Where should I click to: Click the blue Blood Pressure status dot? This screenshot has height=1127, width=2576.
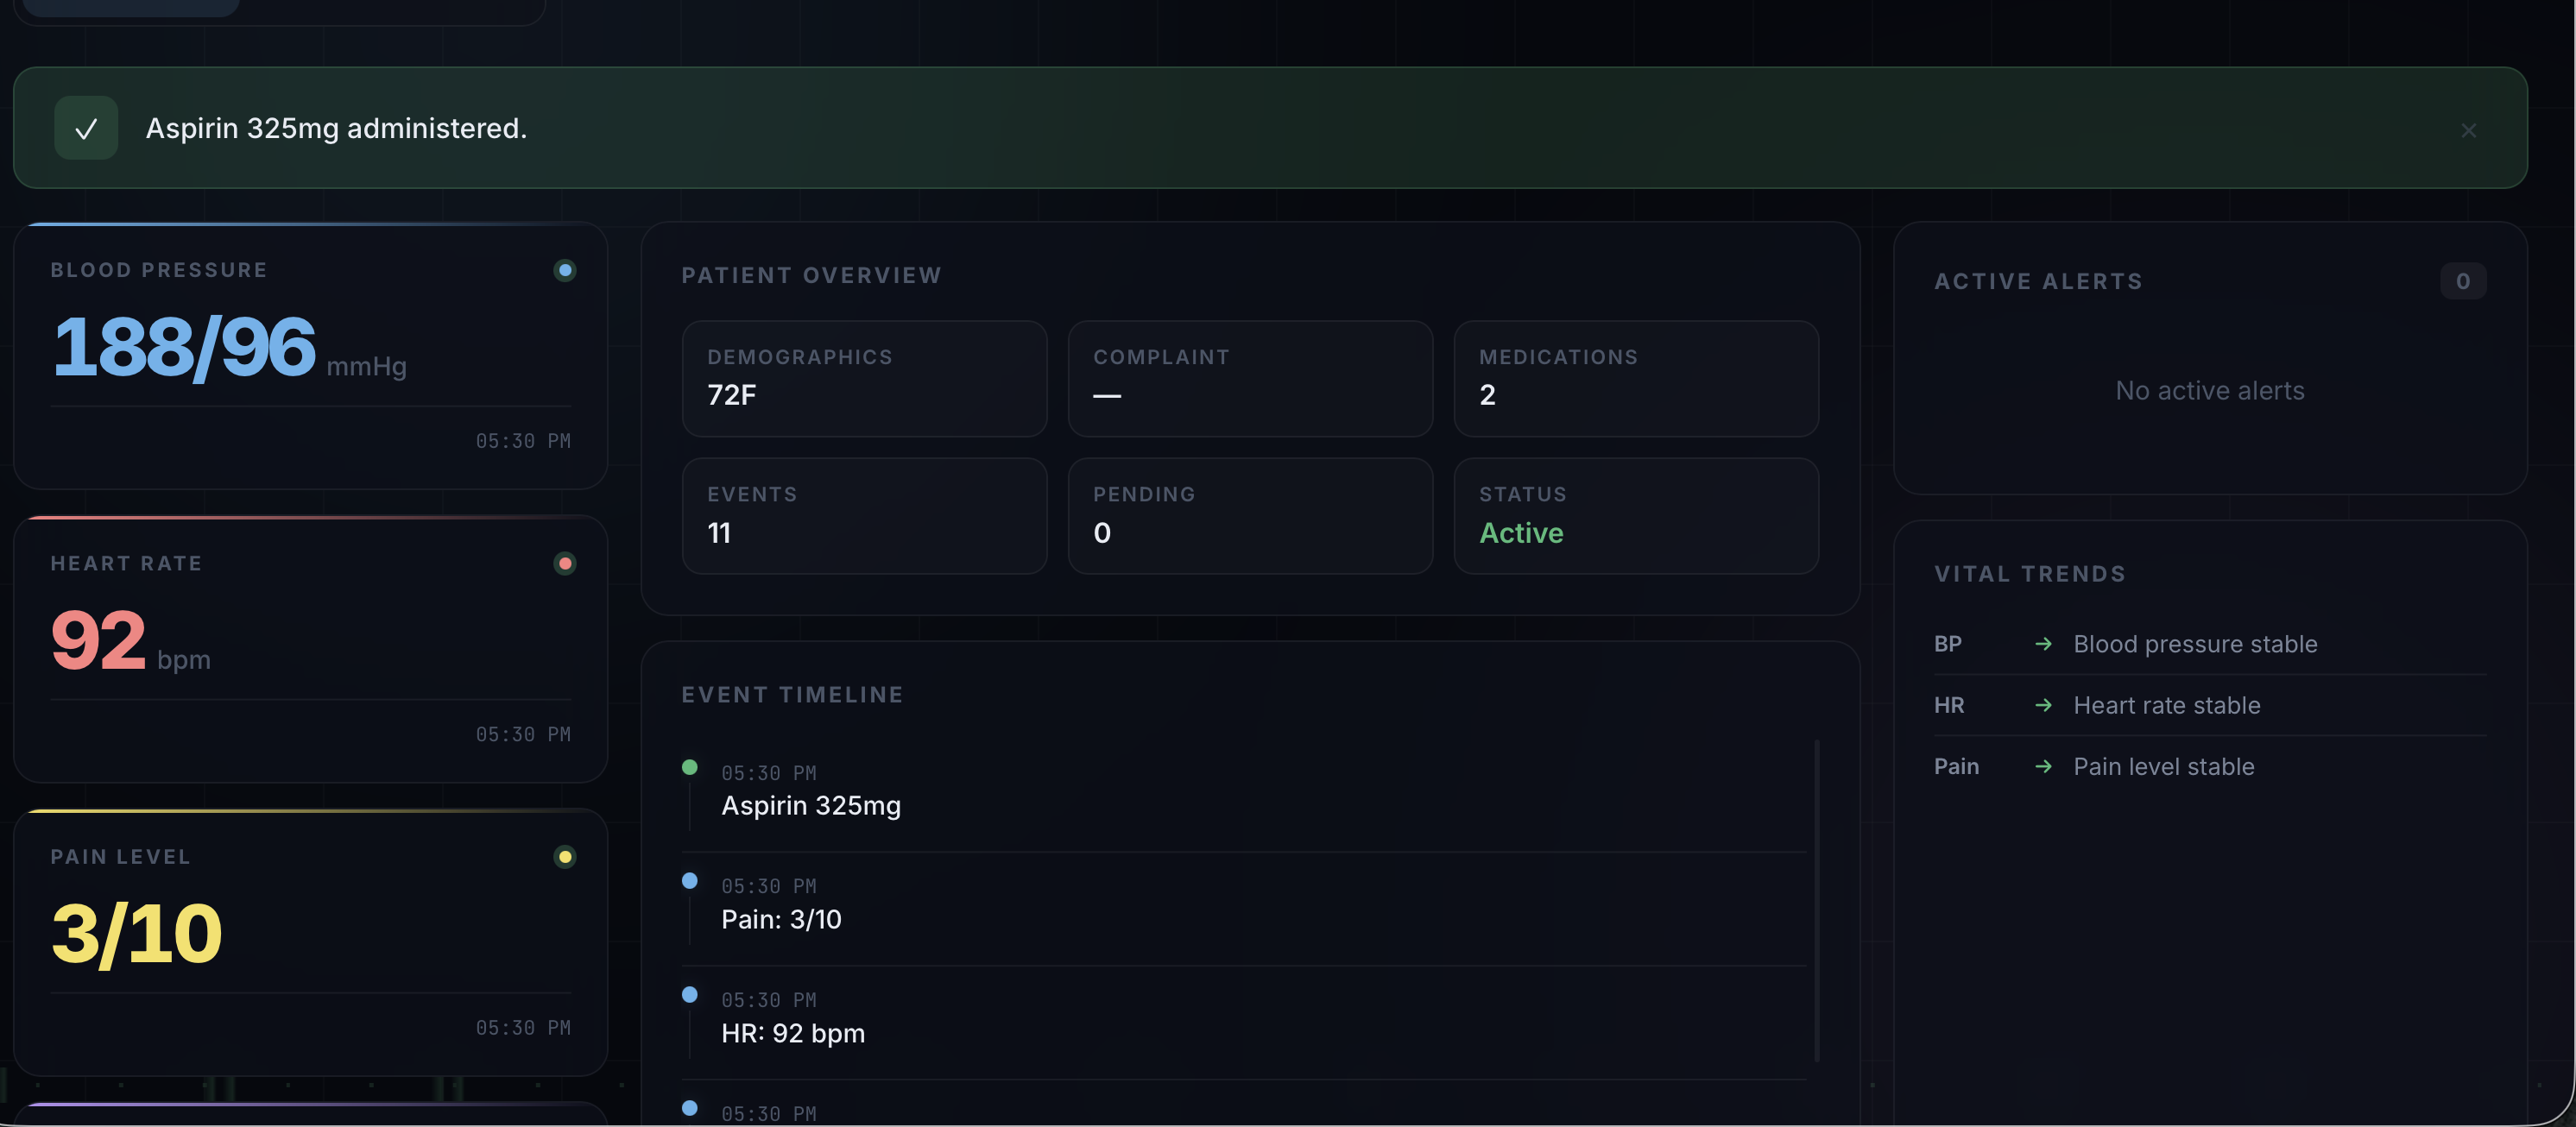565,270
